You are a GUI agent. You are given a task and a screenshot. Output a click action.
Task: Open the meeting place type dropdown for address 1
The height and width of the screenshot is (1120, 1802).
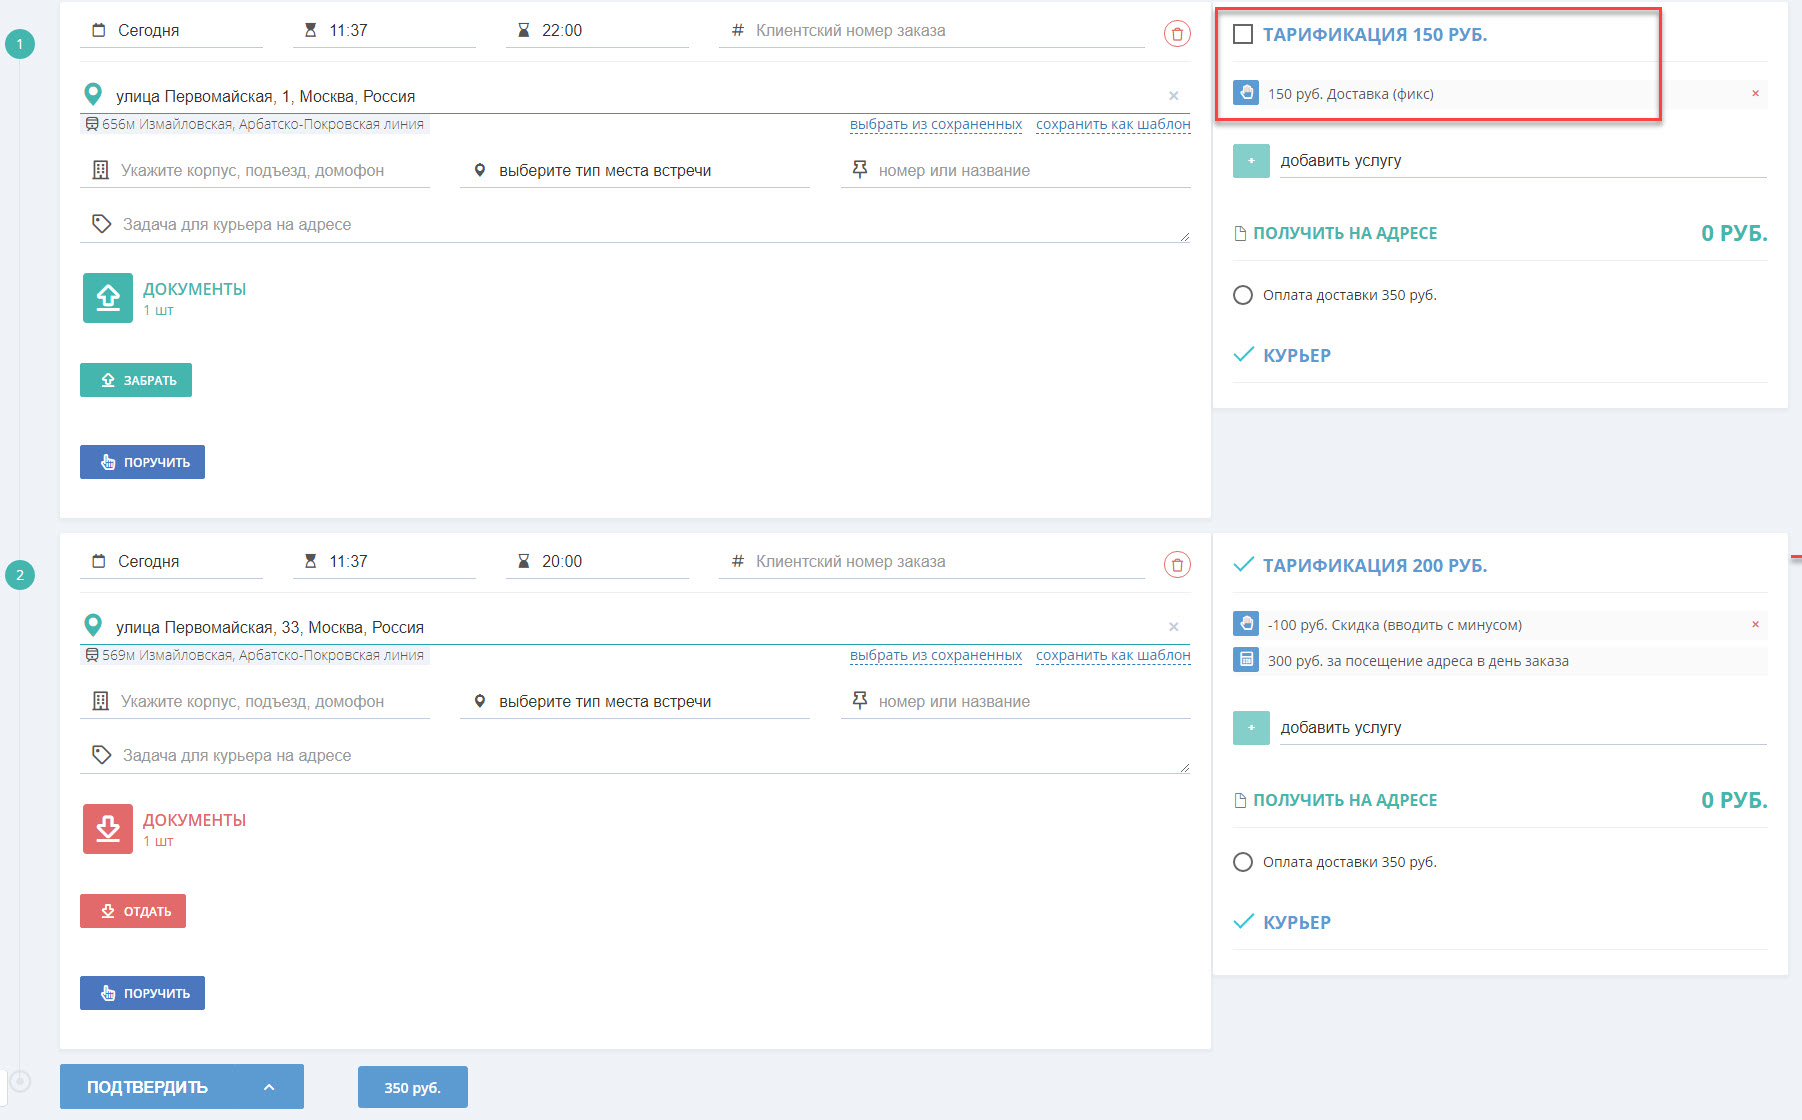(x=635, y=171)
